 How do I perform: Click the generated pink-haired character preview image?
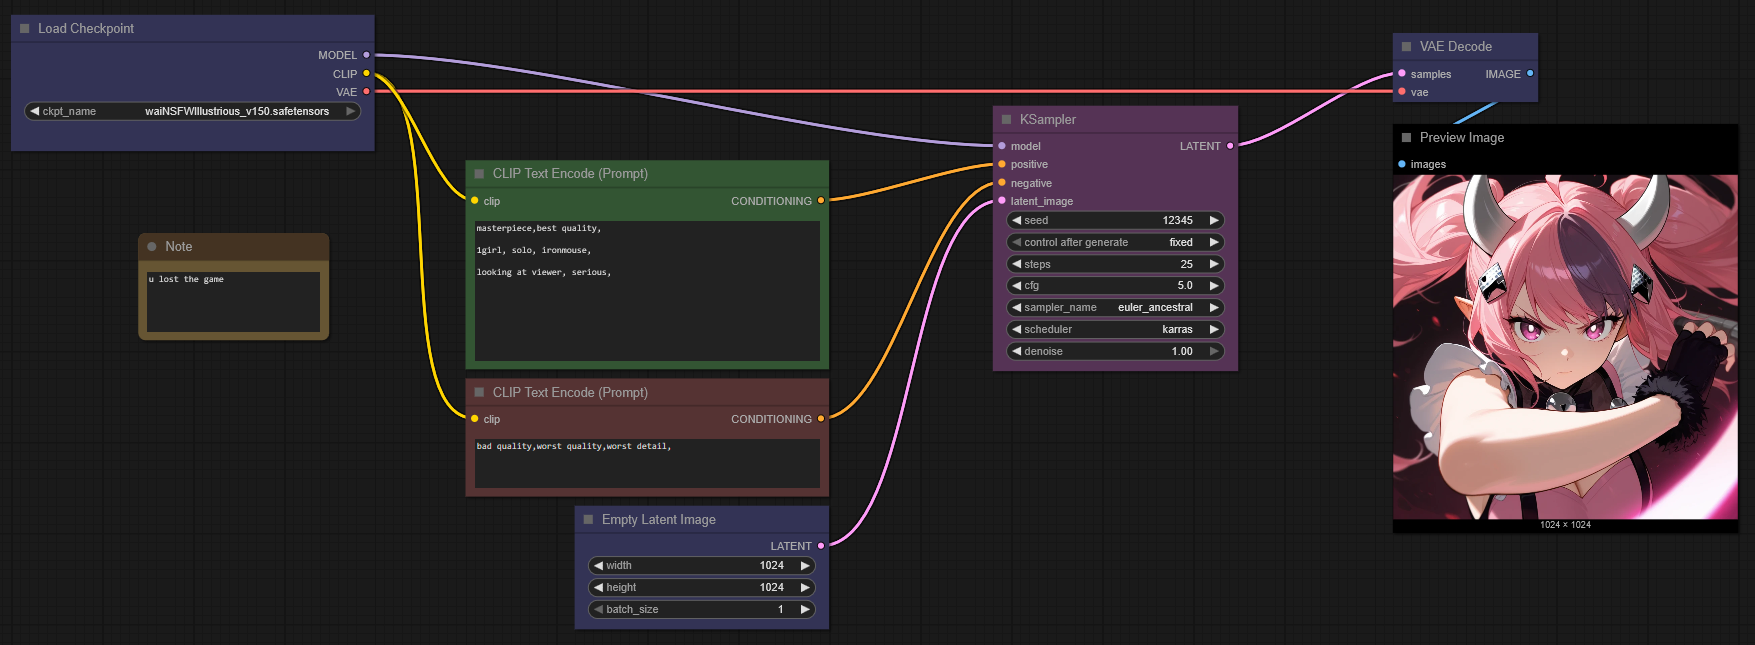[x=1565, y=347]
